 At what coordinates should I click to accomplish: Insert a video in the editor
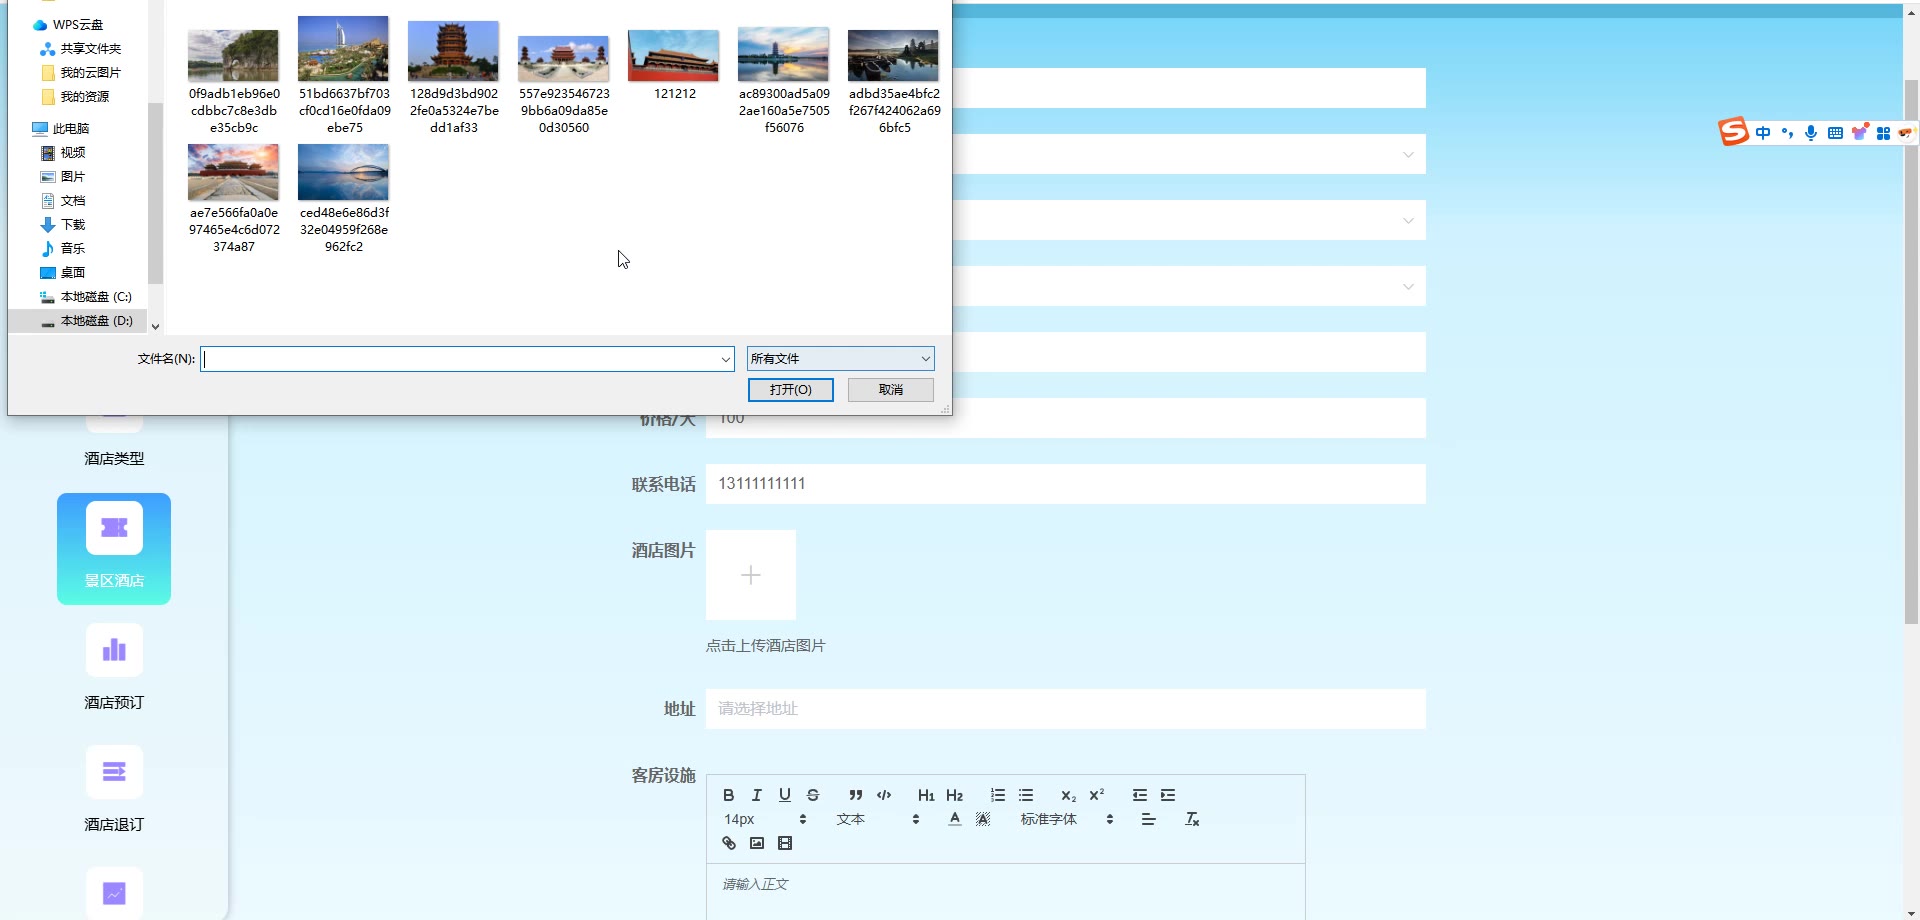[785, 843]
